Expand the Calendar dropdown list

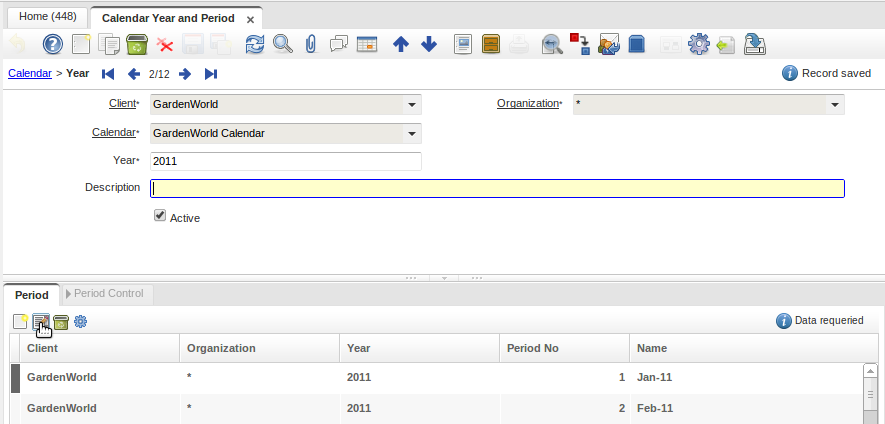(411, 133)
